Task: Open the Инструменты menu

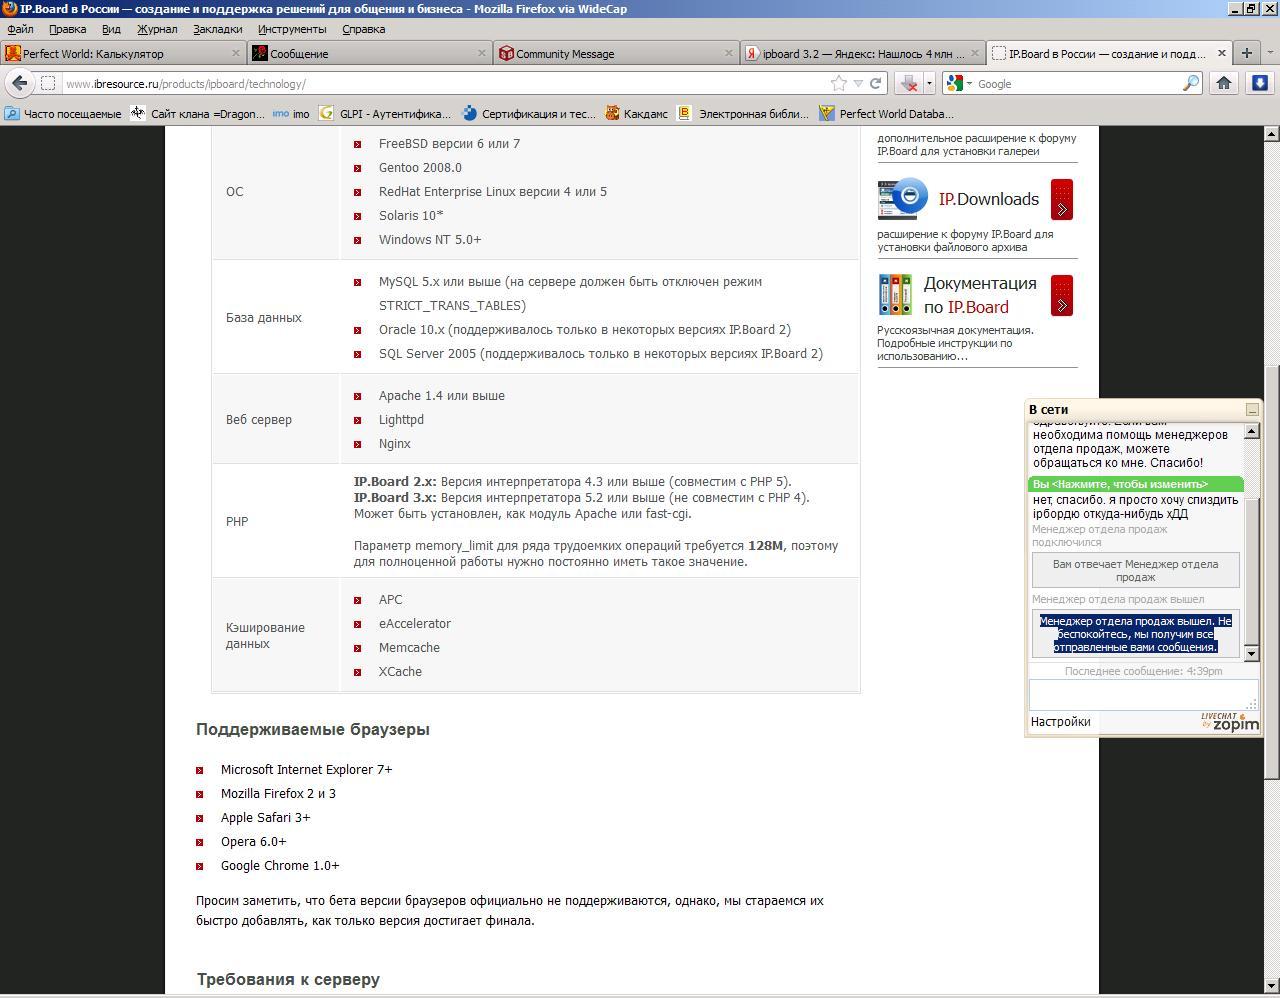Action: point(292,29)
